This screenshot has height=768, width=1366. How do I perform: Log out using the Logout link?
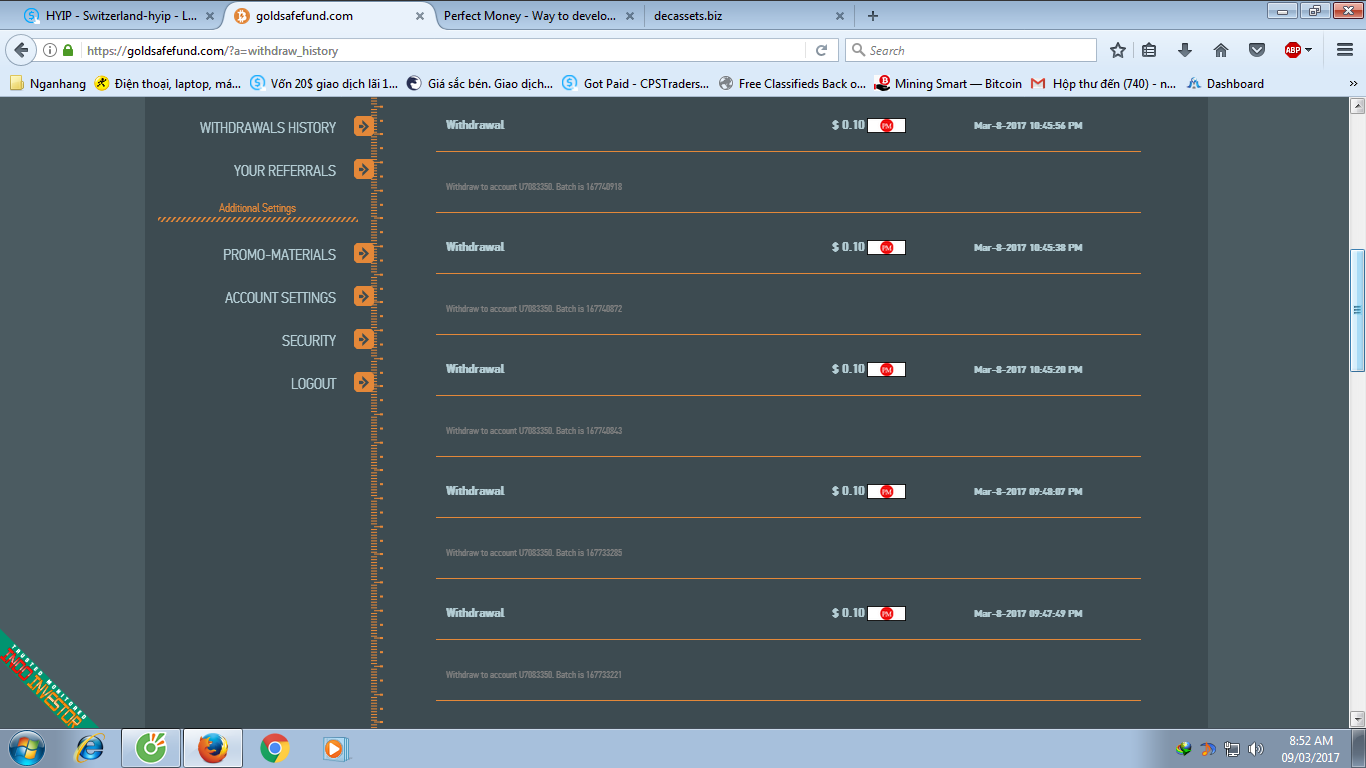tap(314, 384)
